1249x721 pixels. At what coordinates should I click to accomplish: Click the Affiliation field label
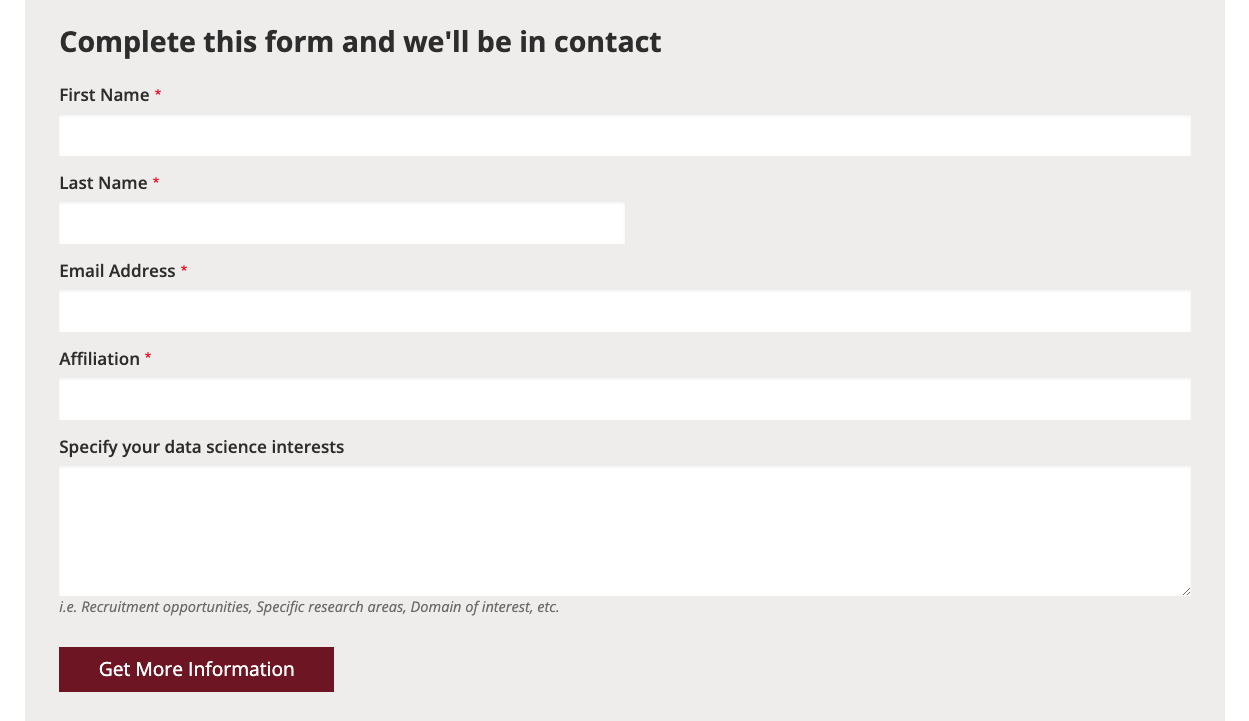[99, 359]
